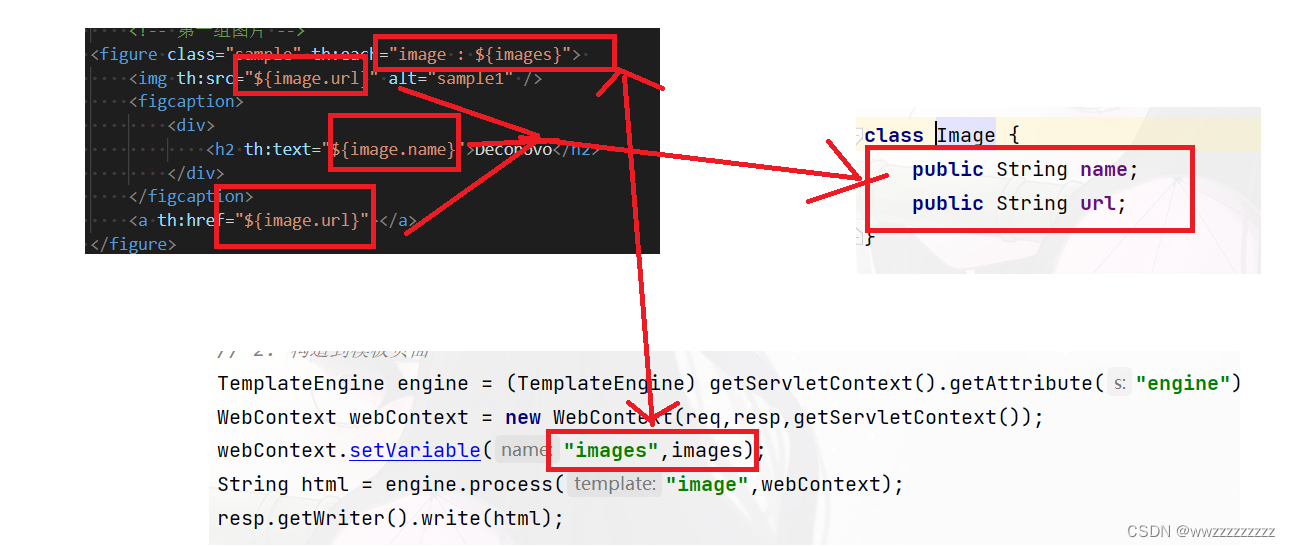Click the closing figure tag
The width and height of the screenshot is (1290, 547).
(133, 244)
